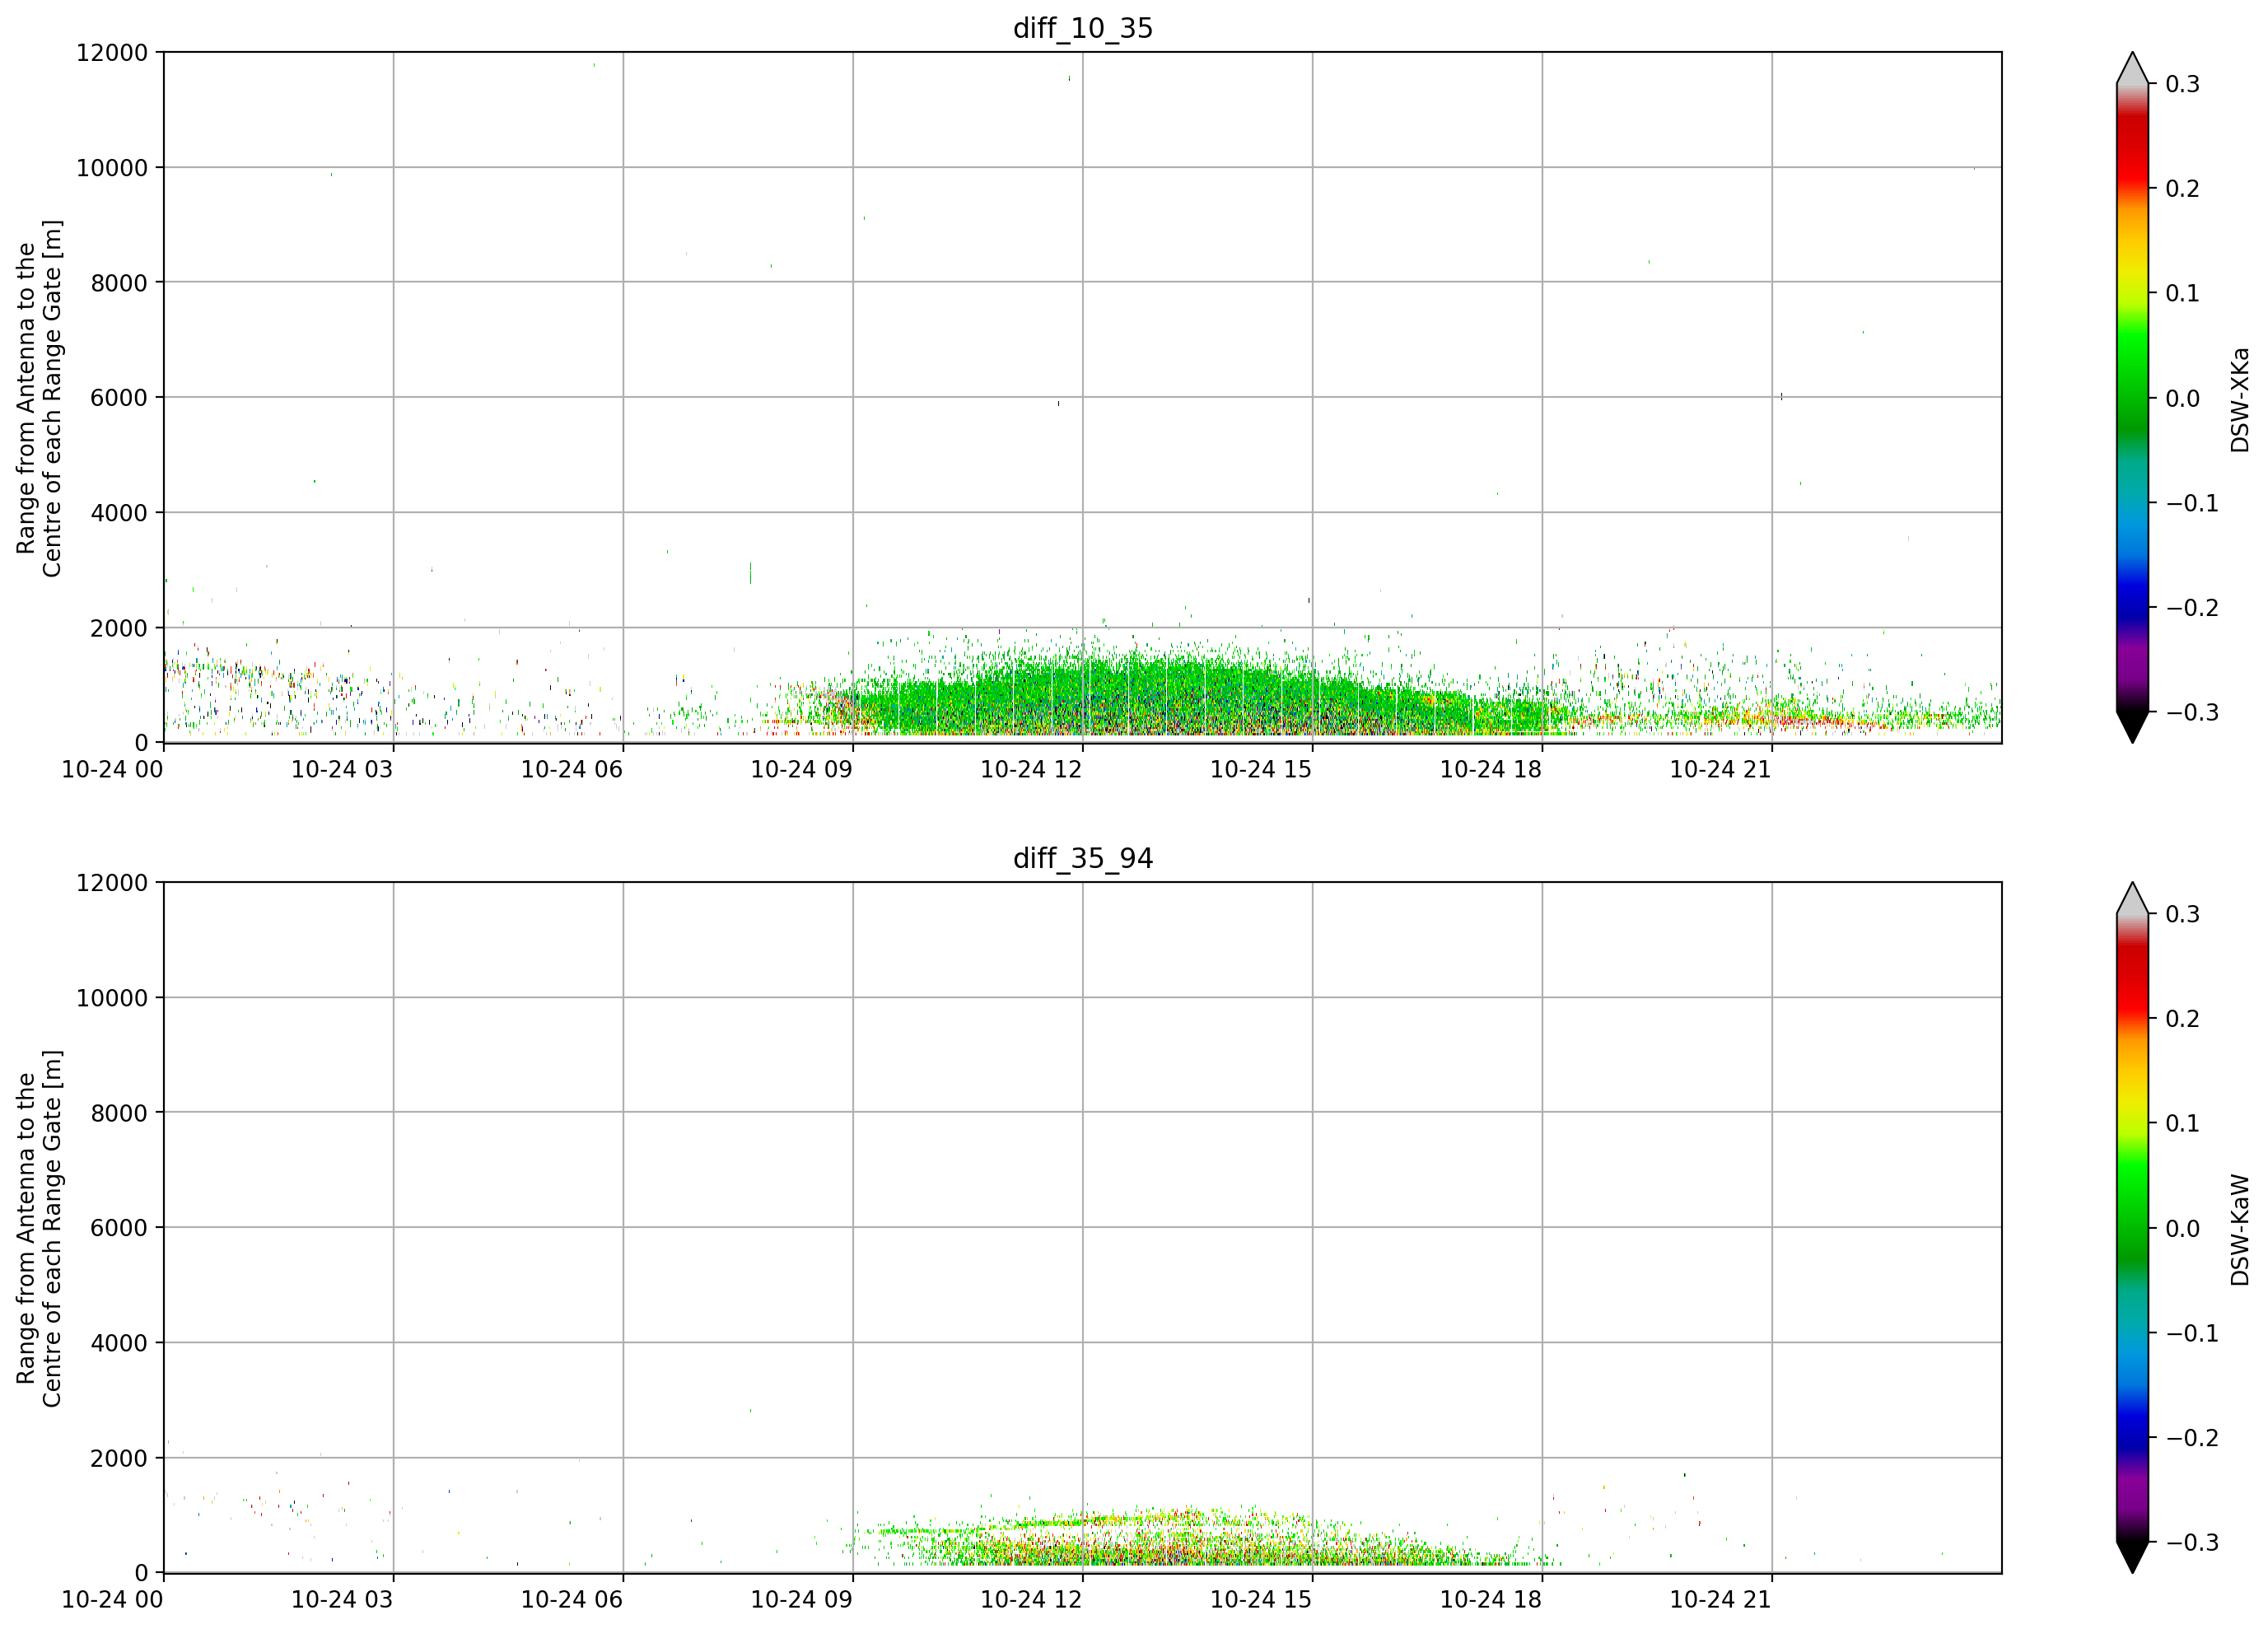Click '10-24 00' x-tick under diff_35_94 plot
This screenshot has height=1629, width=2268.
(x=112, y=1599)
